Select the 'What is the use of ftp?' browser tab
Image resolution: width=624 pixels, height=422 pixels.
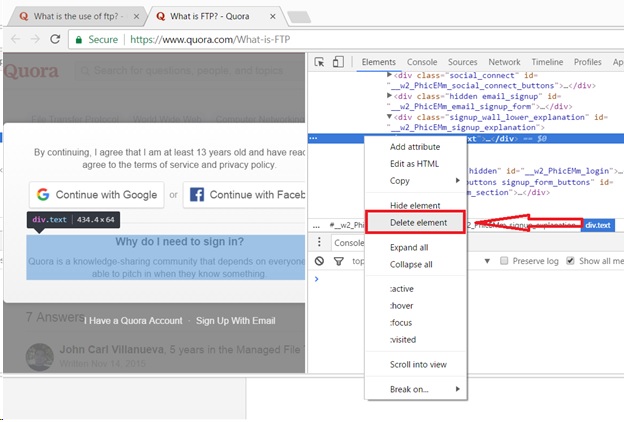pos(78,16)
